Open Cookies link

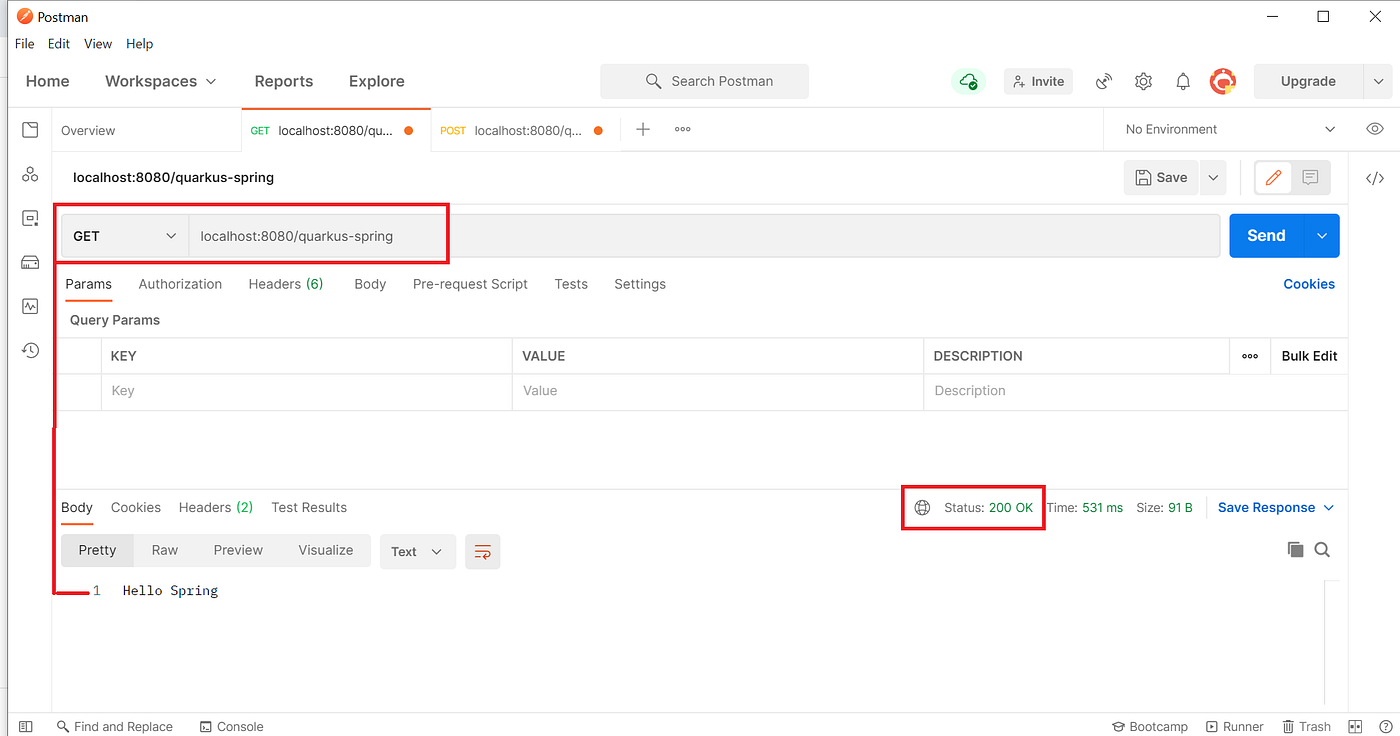(x=1309, y=284)
